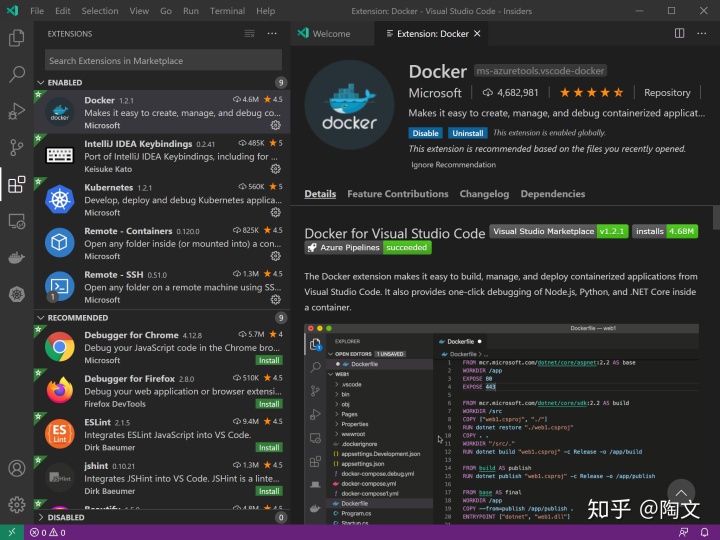720x540 pixels.
Task: Open Kubernetes extension manage gear
Action: pyautogui.click(x=276, y=212)
